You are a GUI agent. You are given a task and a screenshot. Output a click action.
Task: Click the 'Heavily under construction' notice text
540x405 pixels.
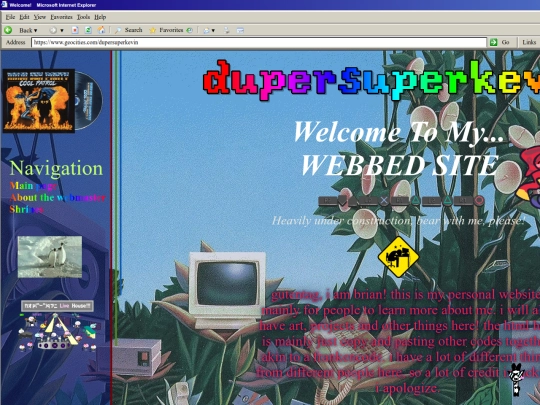coord(398,221)
